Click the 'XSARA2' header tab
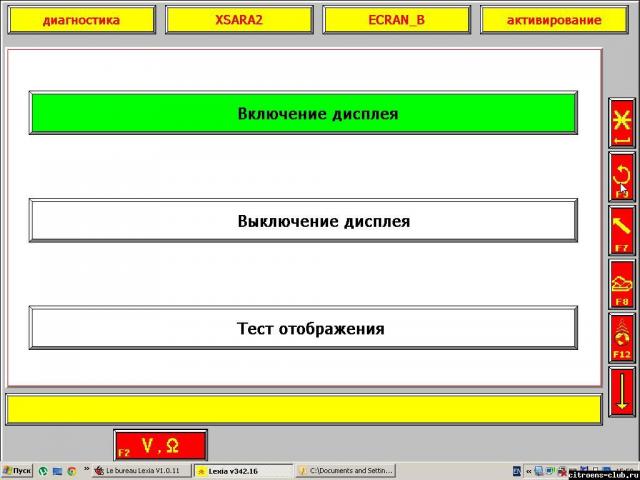The height and width of the screenshot is (480, 640). 239,20
